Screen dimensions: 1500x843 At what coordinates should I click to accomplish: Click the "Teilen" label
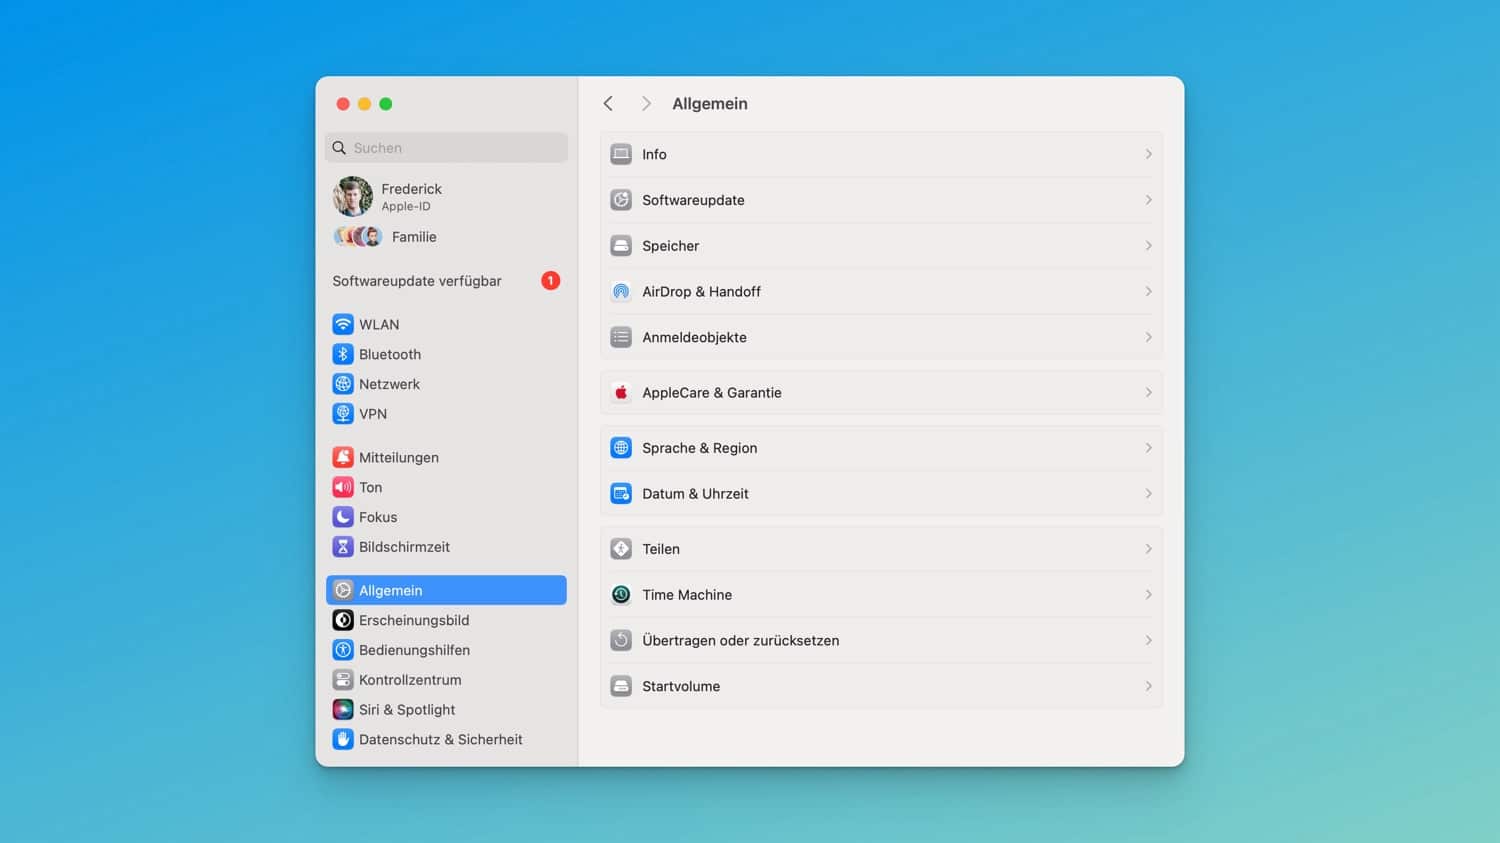pyautogui.click(x=661, y=549)
